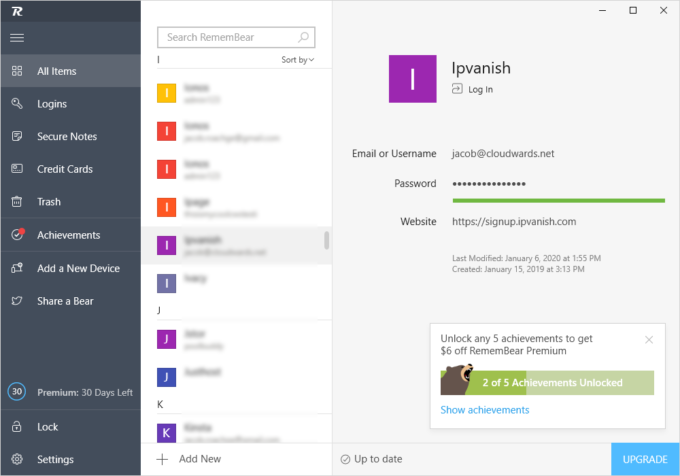This screenshot has height=476, width=680.
Task: Click the Search RememBear field
Action: pos(236,37)
